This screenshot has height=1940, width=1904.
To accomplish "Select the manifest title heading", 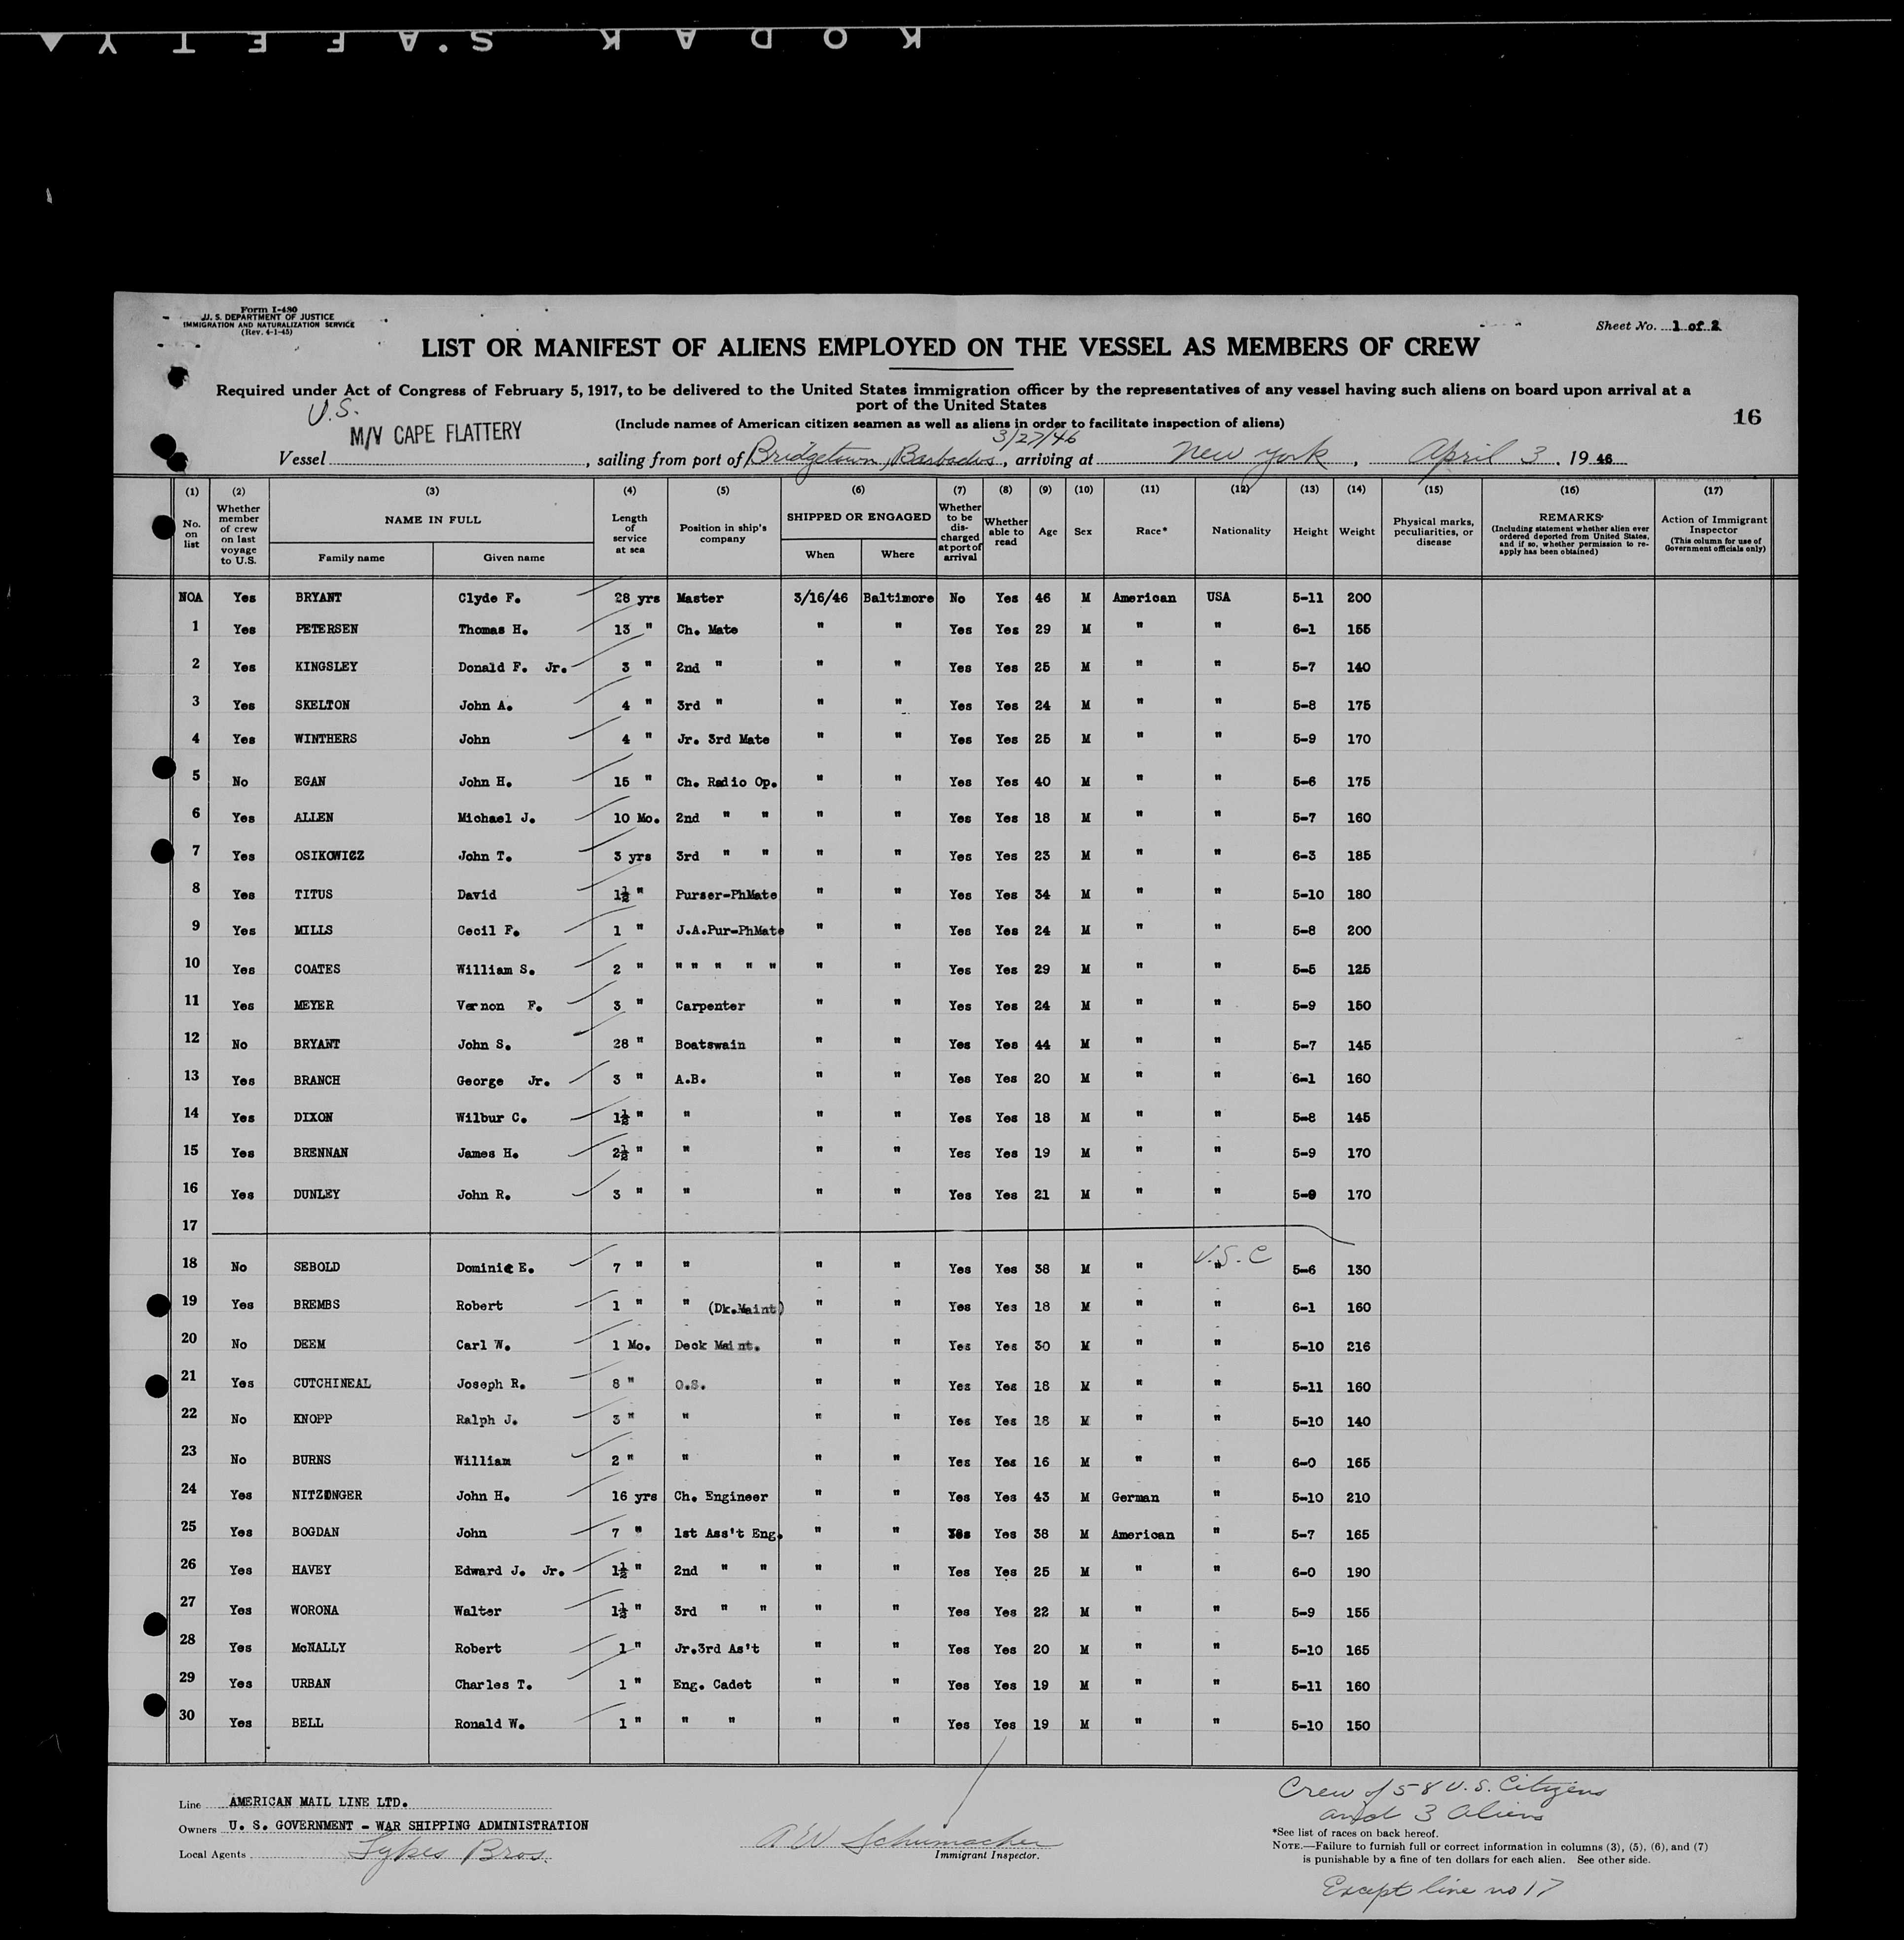I will tap(949, 348).
